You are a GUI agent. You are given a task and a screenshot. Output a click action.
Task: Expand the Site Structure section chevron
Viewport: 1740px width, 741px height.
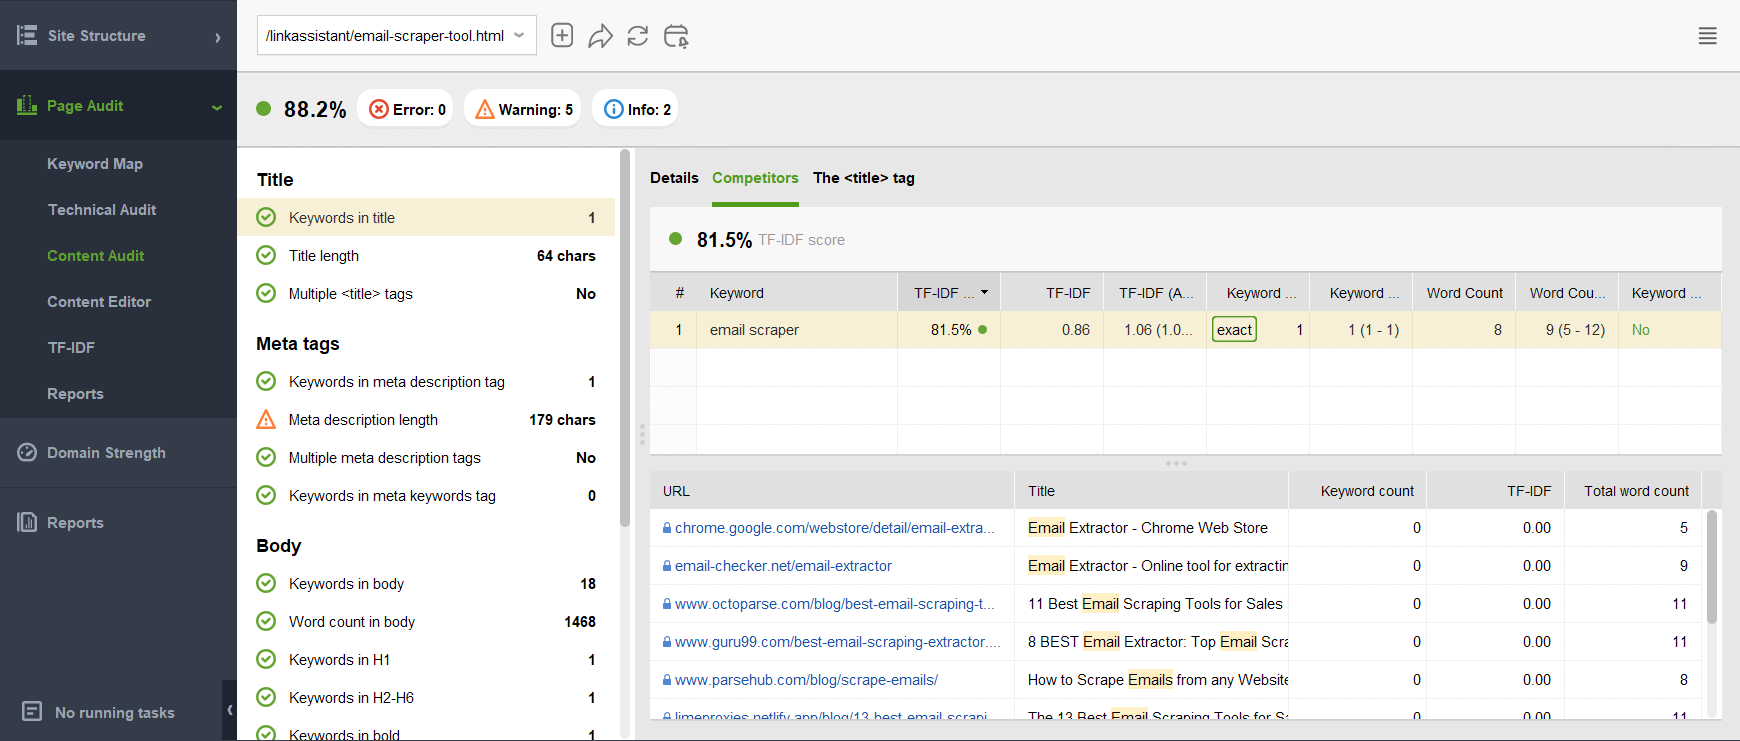tap(218, 37)
